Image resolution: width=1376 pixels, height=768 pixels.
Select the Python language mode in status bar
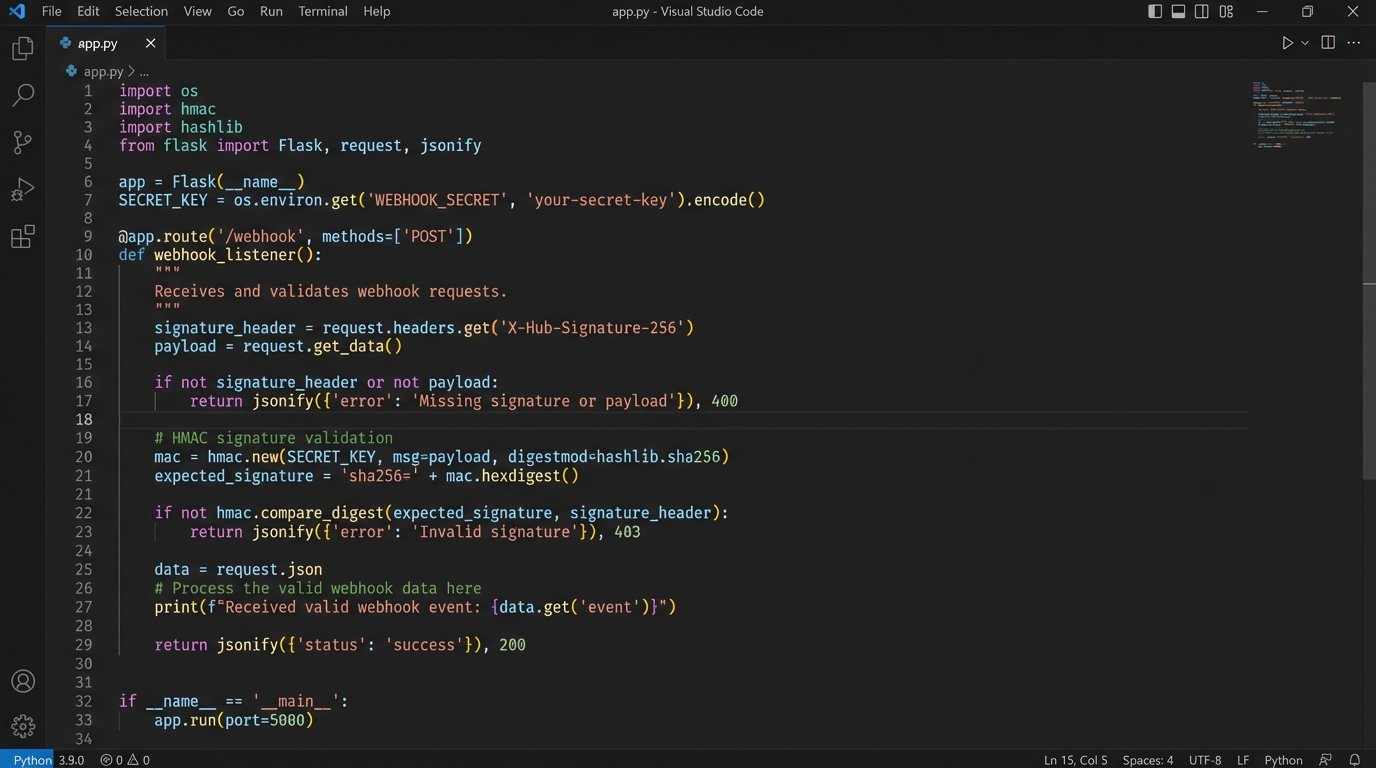tap(1283, 760)
